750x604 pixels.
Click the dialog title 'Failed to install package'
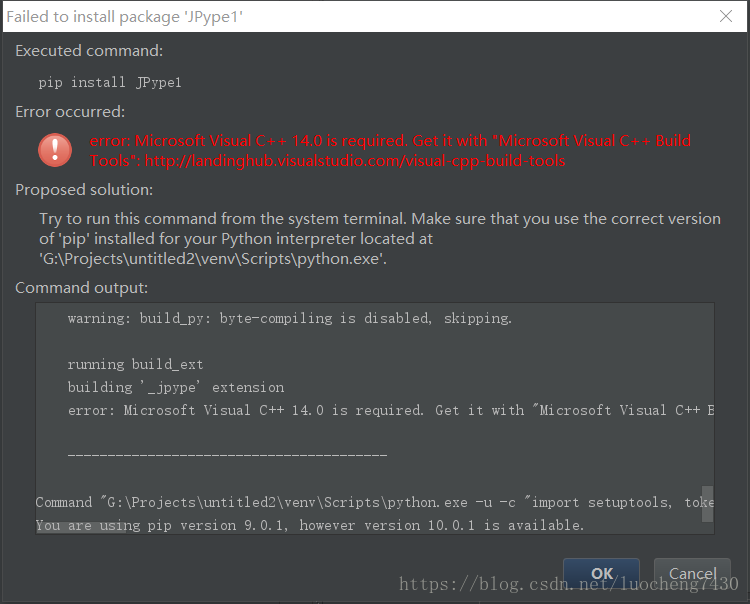(x=124, y=17)
